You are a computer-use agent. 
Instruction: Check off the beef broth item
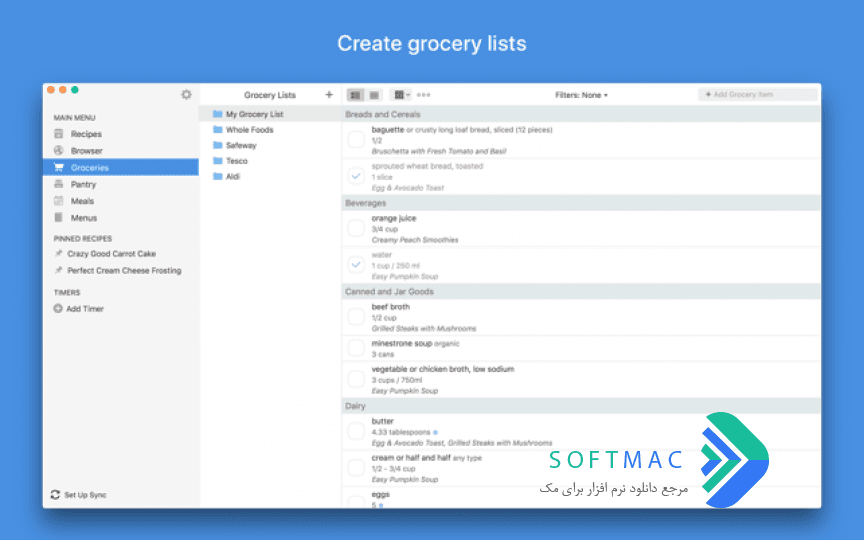coord(356,317)
